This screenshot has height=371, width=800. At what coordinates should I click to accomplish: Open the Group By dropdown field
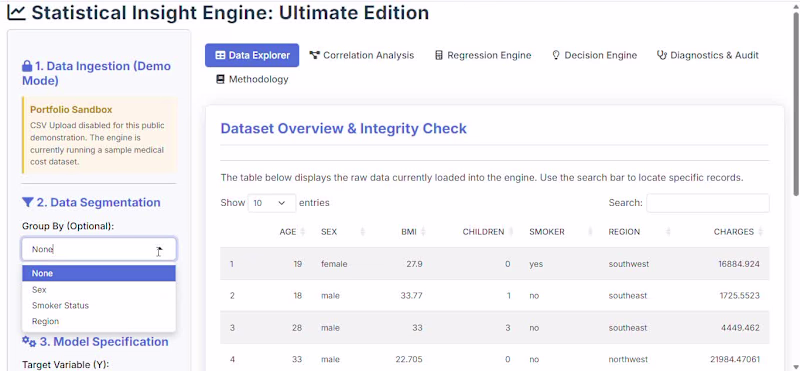[x=99, y=250]
